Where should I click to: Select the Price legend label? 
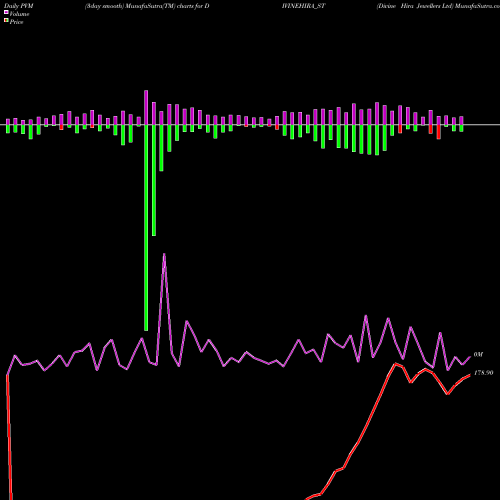[16, 22]
